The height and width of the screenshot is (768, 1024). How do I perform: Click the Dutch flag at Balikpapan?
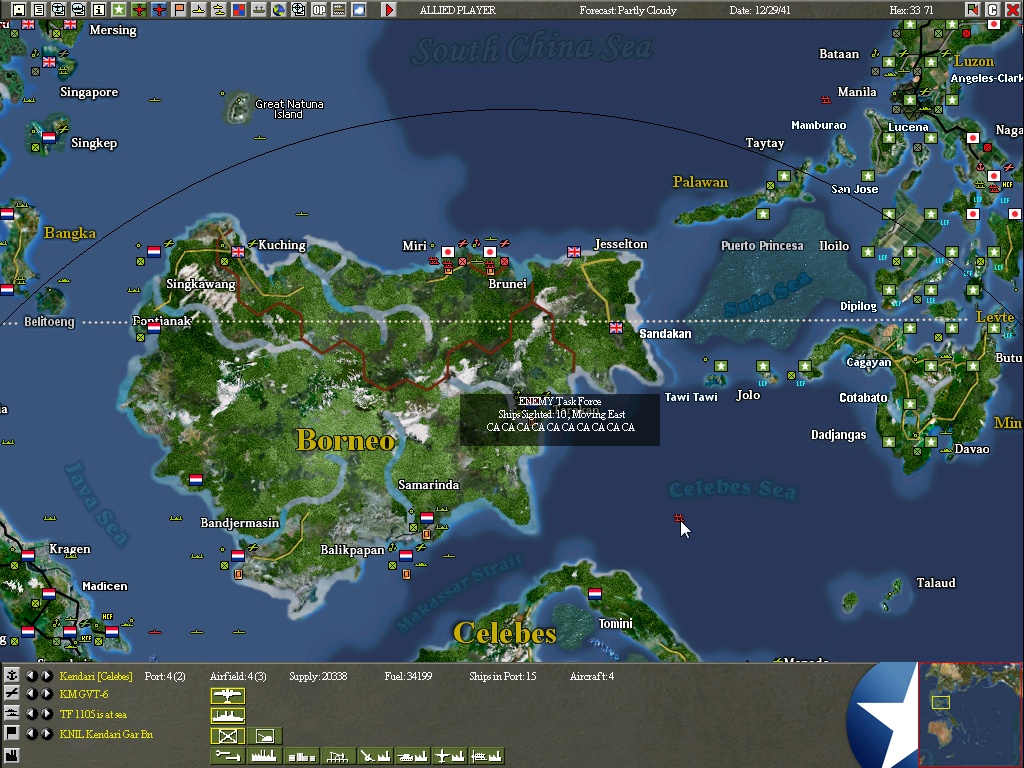tap(406, 555)
